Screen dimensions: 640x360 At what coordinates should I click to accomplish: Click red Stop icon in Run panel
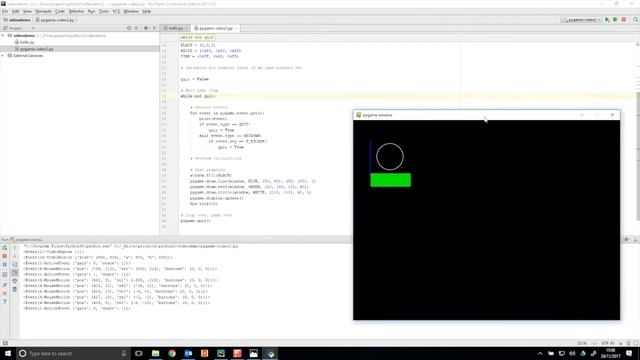(x=4, y=256)
